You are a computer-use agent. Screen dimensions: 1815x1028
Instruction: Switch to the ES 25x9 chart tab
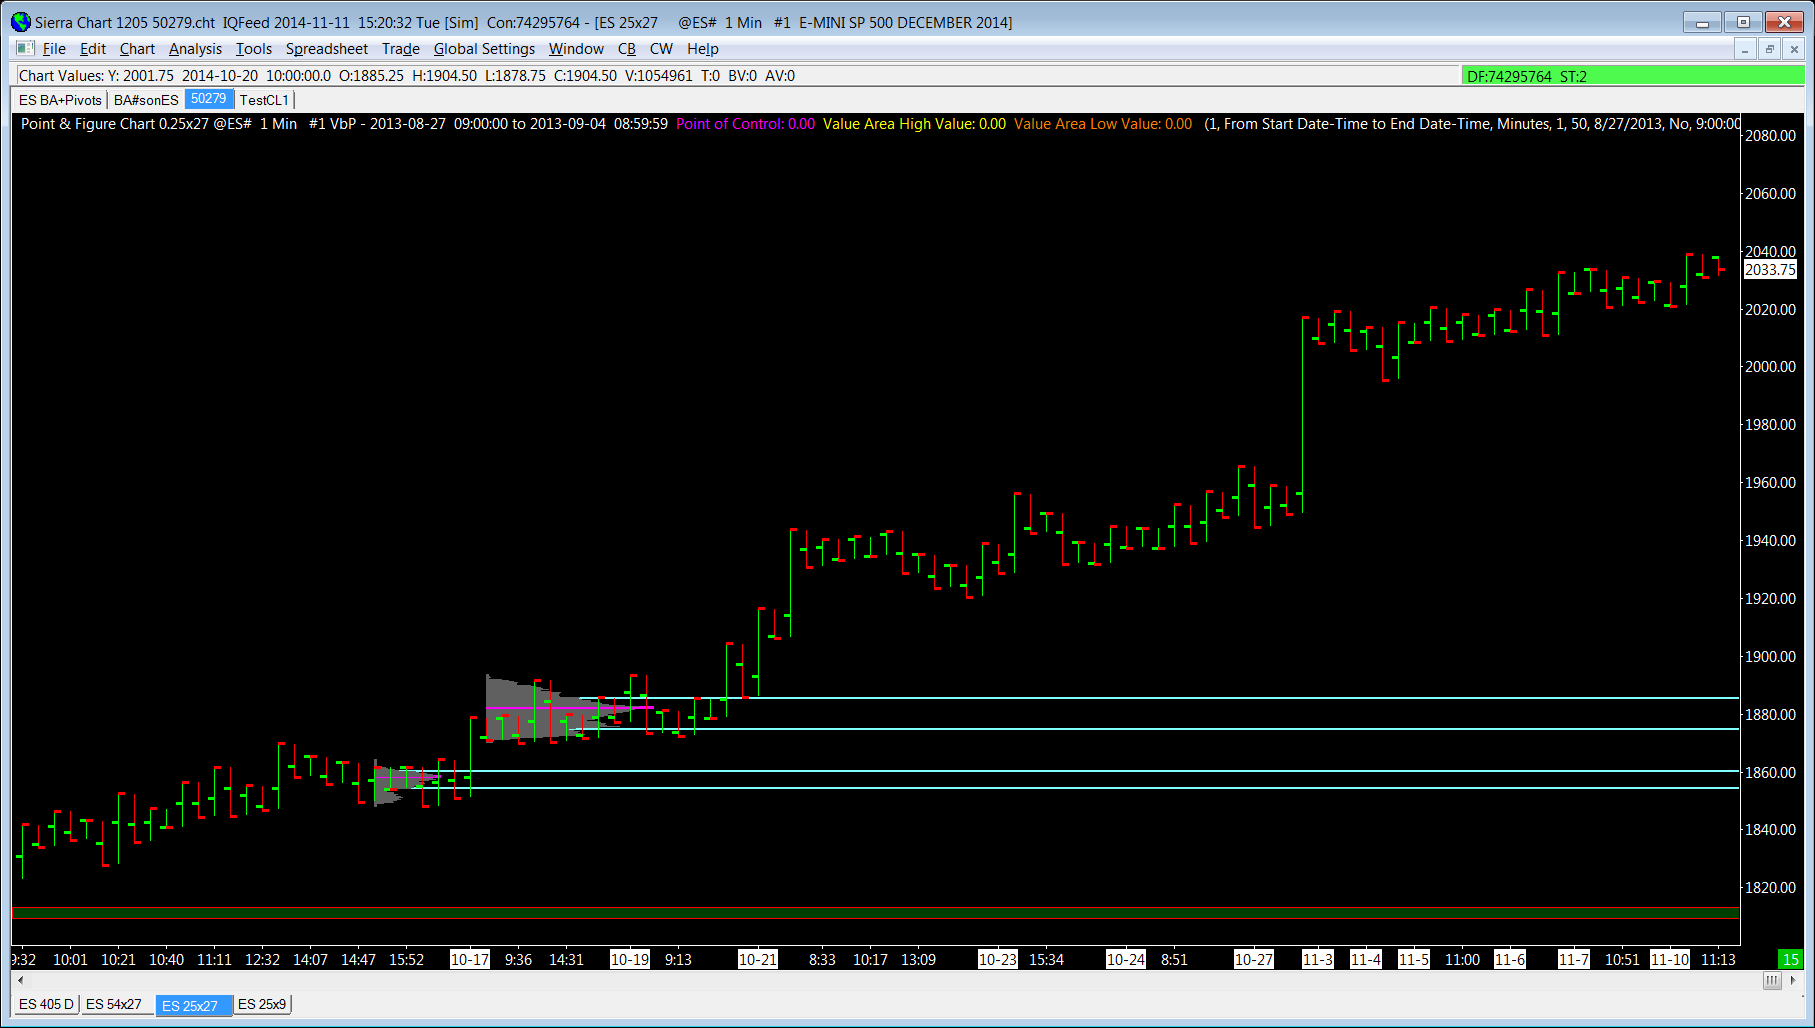click(x=262, y=1004)
